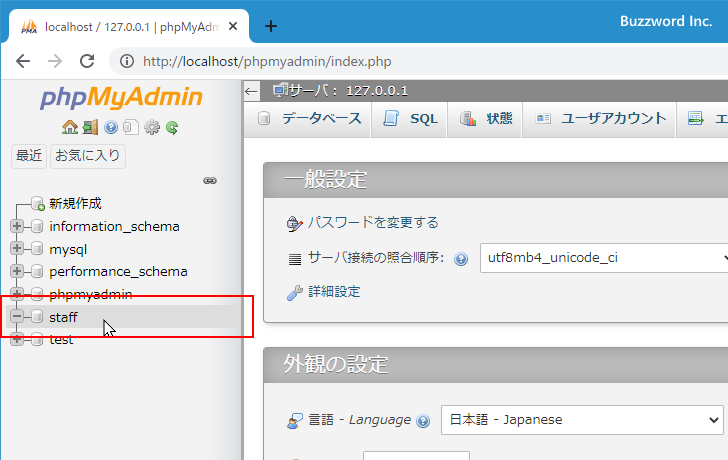
Task: Open the データベース tab
Action: 308,119
